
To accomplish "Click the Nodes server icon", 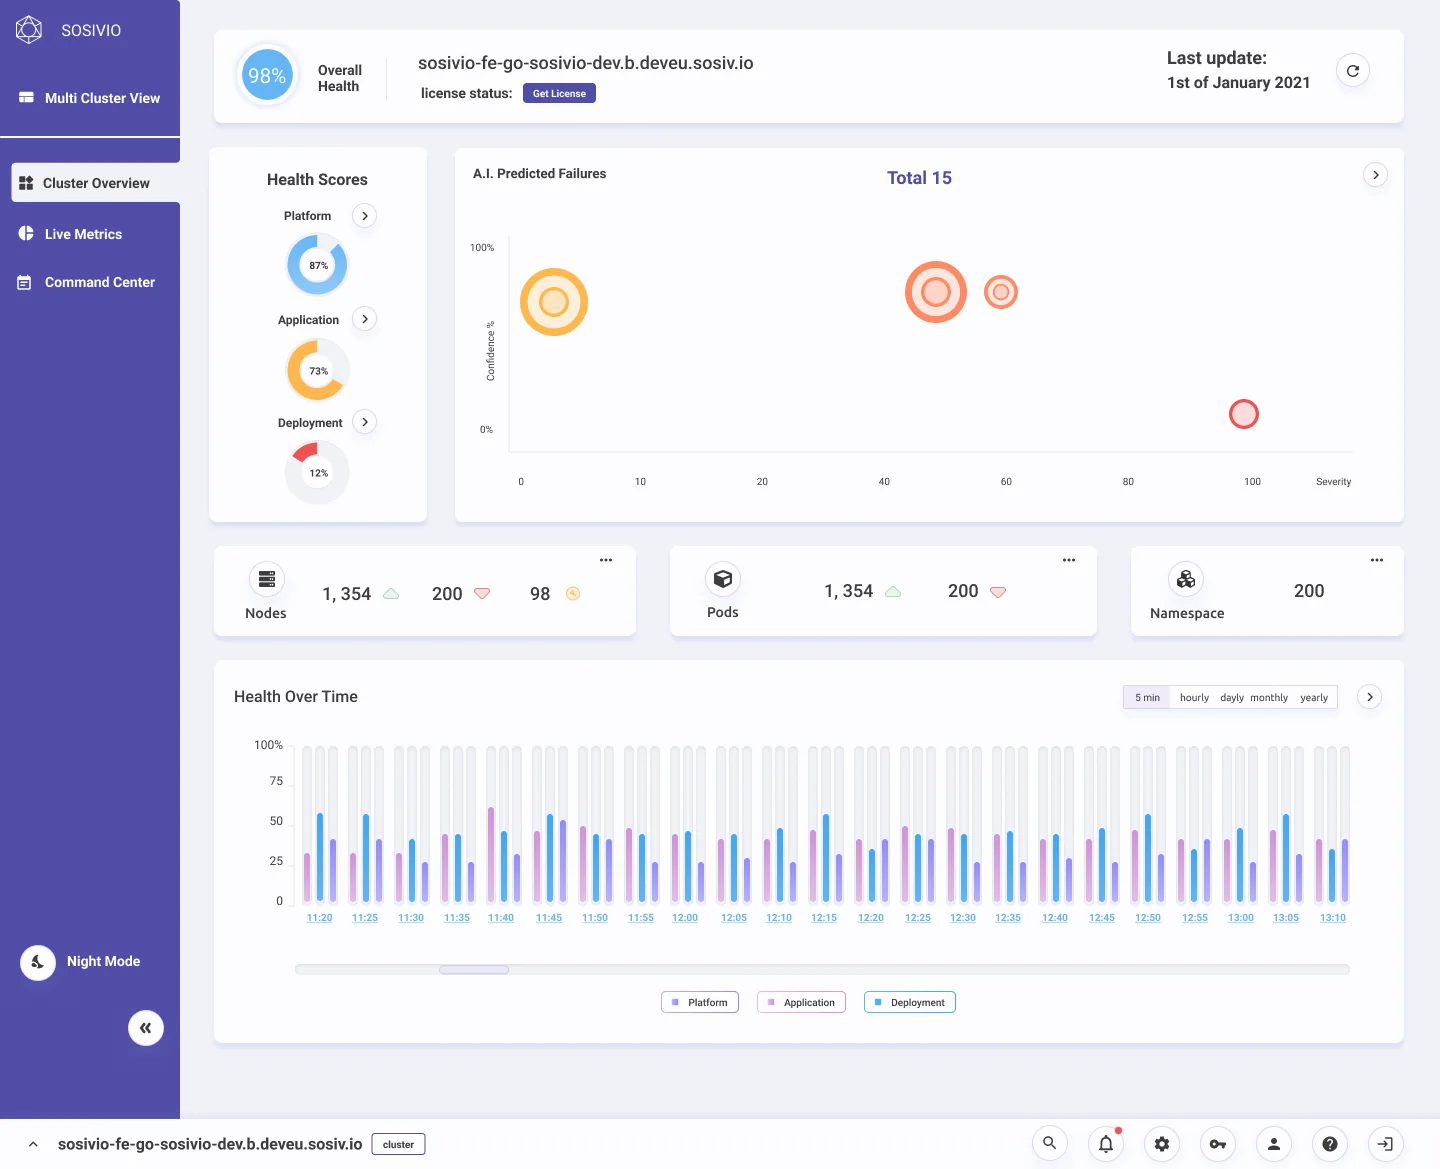I will pos(267,579).
